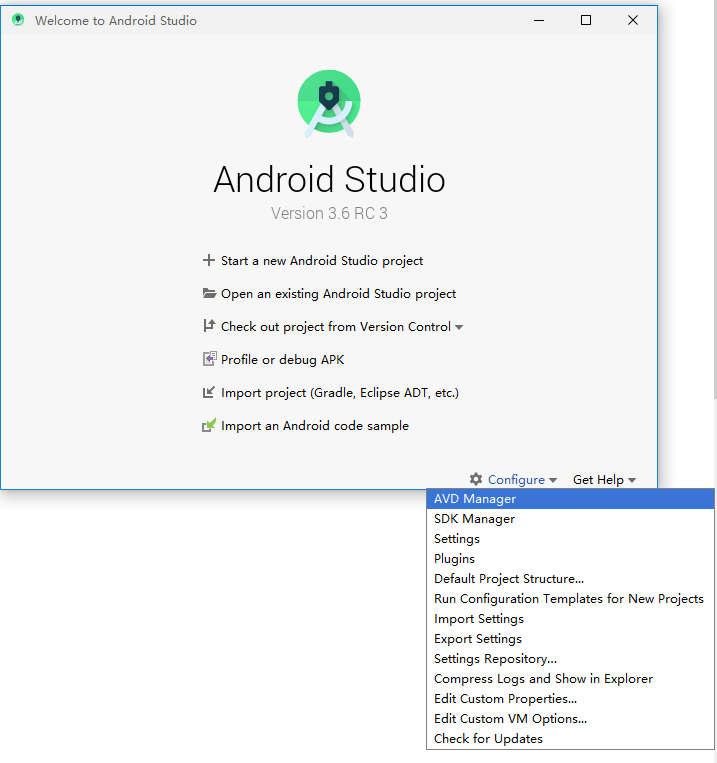Choose Import Settings menu item
717x763 pixels.
point(570,618)
